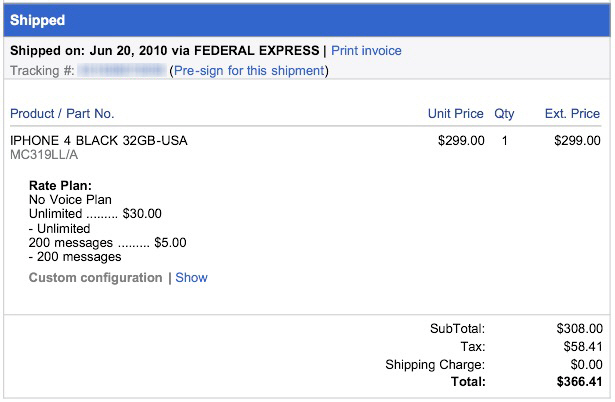Click the Shipped section header

click(38, 20)
